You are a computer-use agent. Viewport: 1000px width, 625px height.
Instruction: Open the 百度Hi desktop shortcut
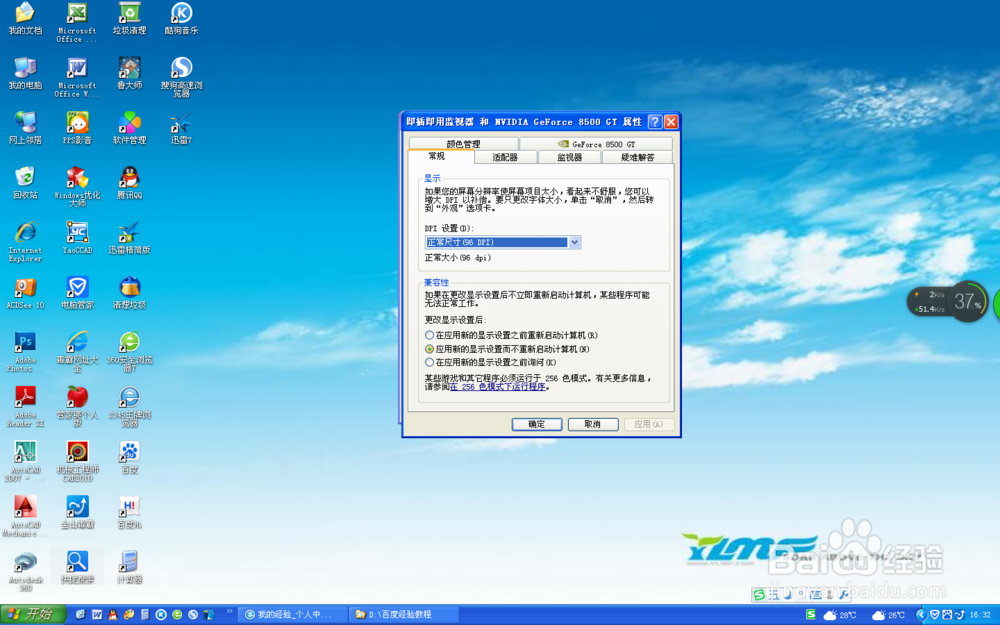(x=129, y=512)
